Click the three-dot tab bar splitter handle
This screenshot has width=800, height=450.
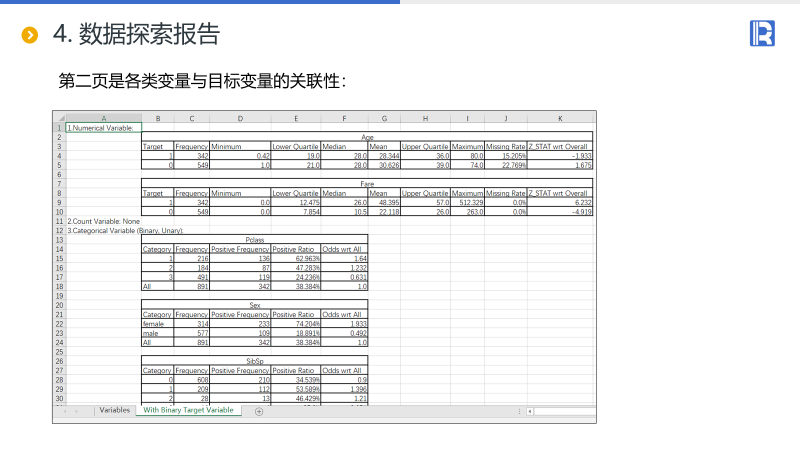519,411
